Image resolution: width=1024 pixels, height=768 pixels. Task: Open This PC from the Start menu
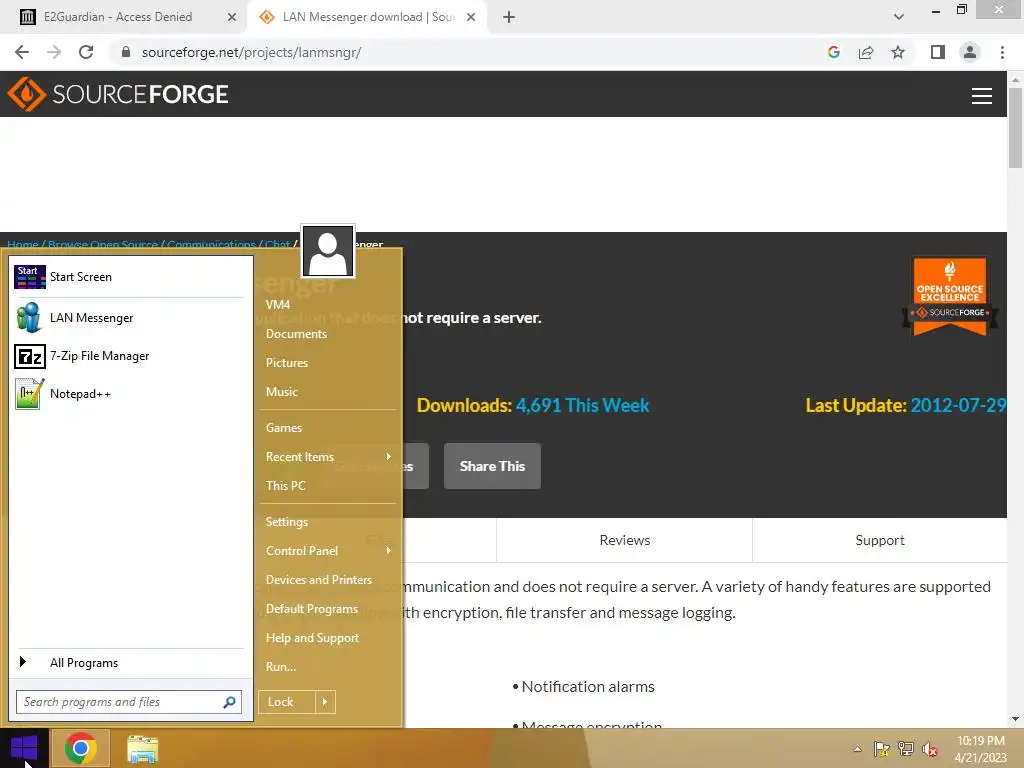285,486
